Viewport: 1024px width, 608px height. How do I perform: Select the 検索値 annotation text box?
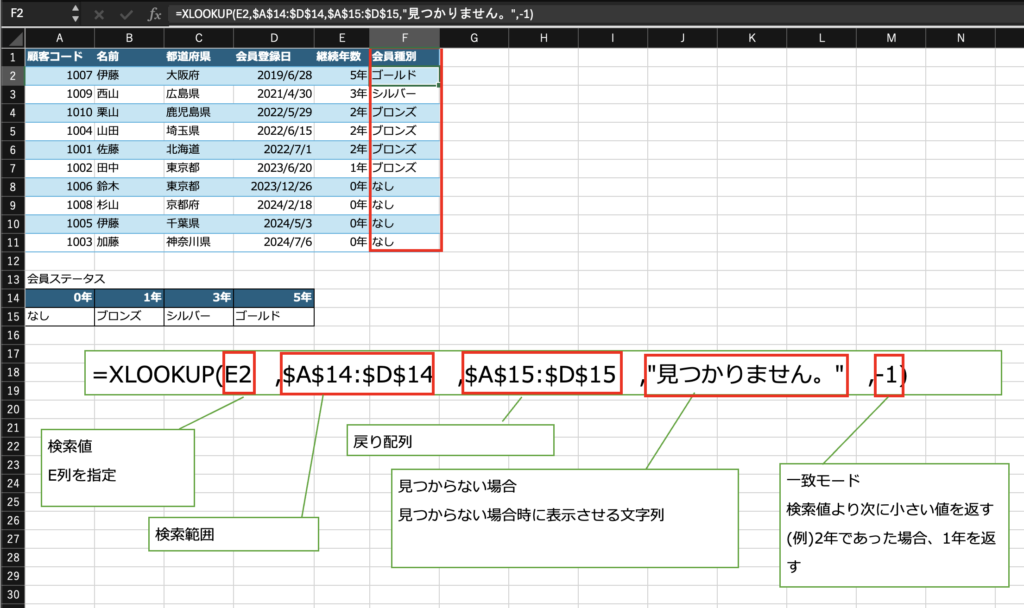point(118,468)
